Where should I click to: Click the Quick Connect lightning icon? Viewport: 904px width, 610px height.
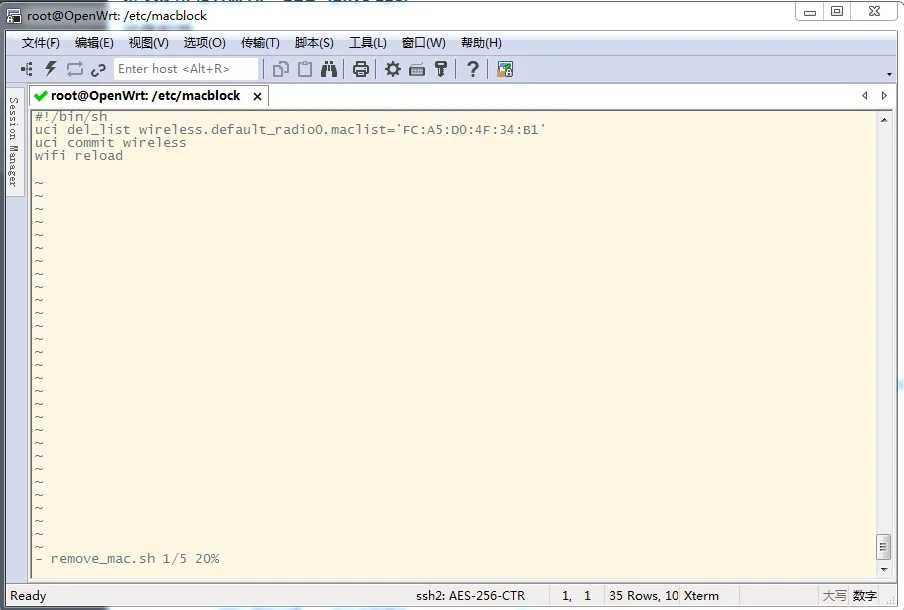point(51,69)
